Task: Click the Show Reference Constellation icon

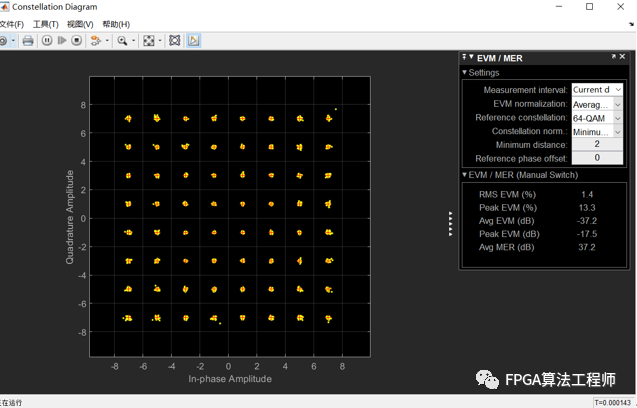Action: coord(174,41)
